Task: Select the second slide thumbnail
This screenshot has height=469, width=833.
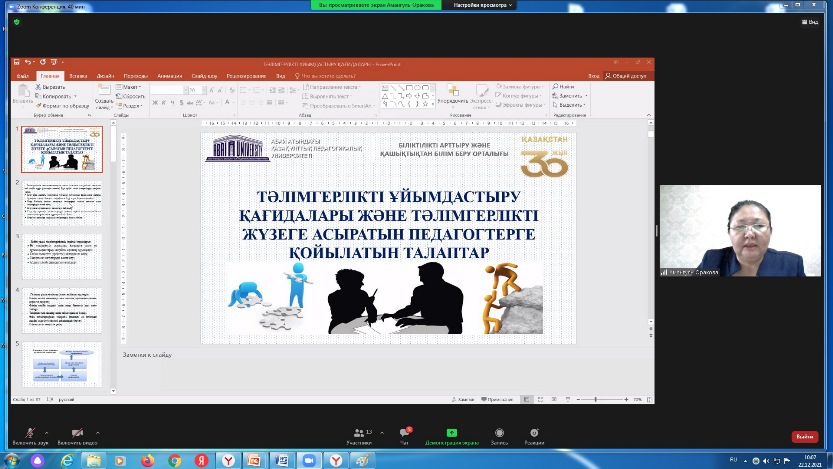Action: pos(62,203)
